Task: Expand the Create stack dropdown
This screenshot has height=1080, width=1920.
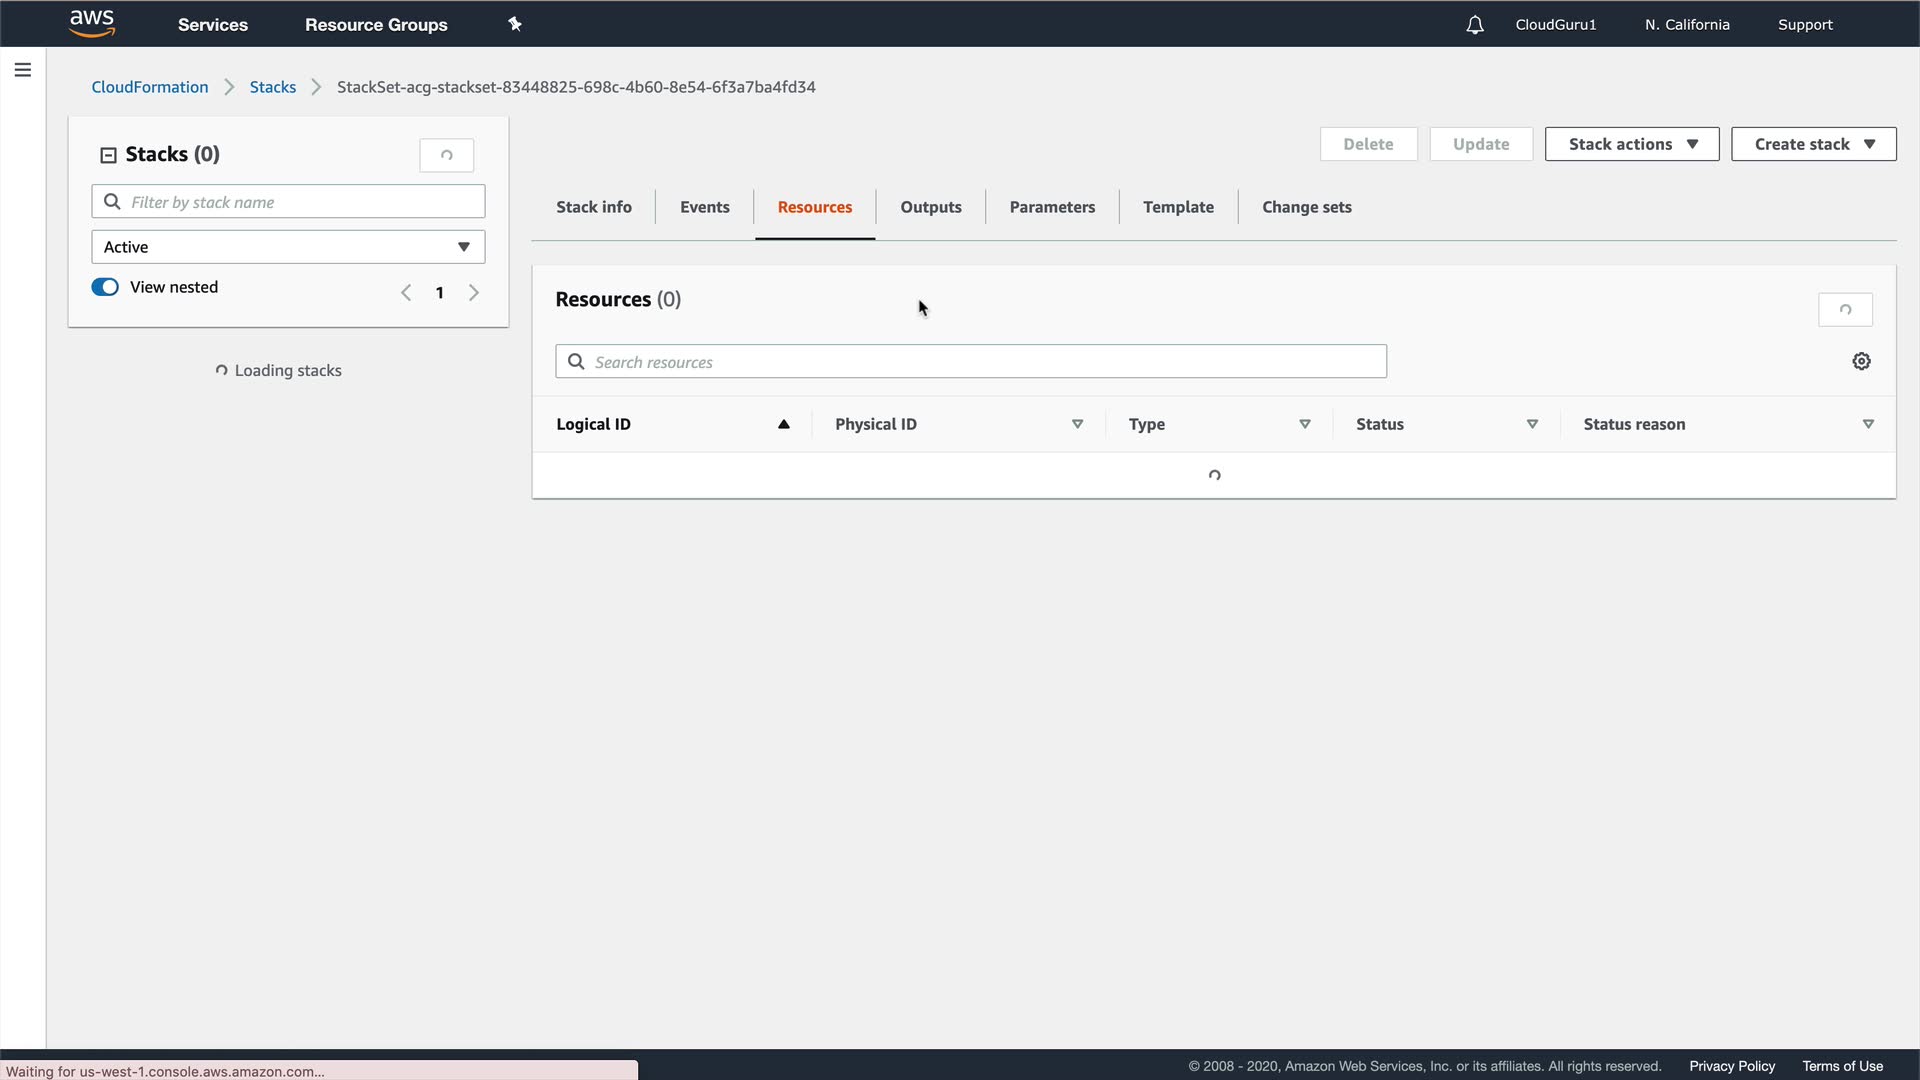Action: coord(1813,144)
